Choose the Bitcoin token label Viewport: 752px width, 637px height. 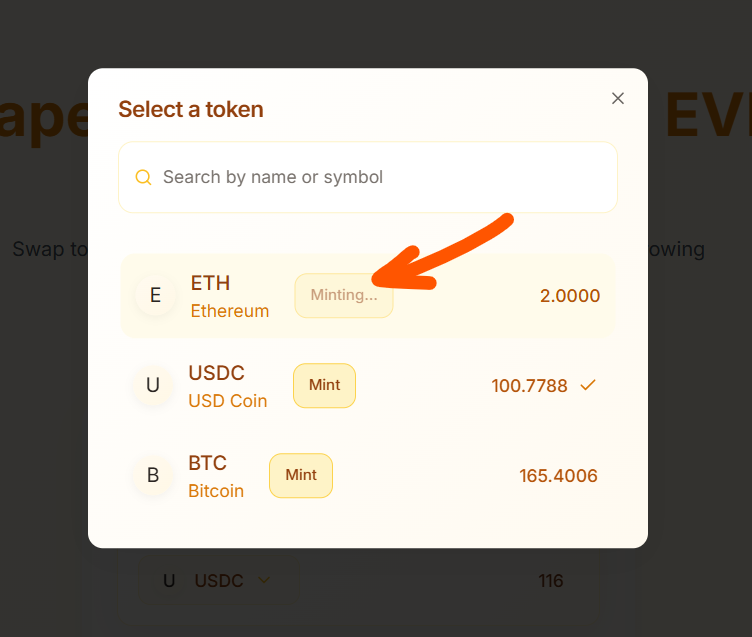click(216, 491)
